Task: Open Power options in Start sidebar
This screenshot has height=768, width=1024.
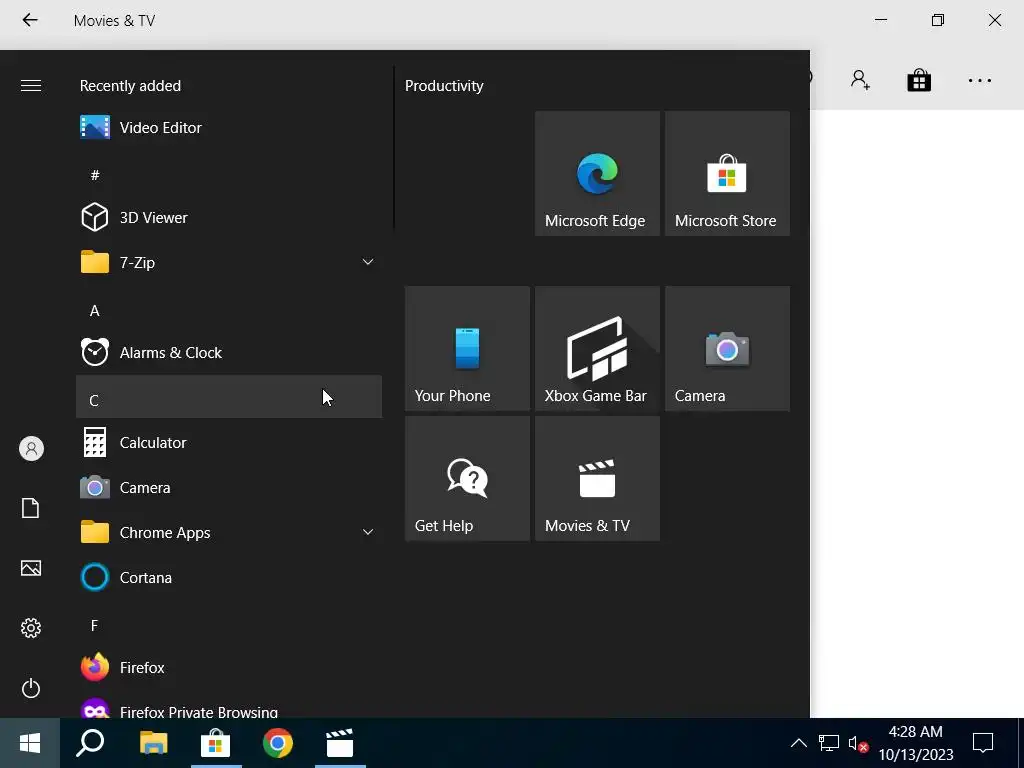Action: tap(31, 688)
